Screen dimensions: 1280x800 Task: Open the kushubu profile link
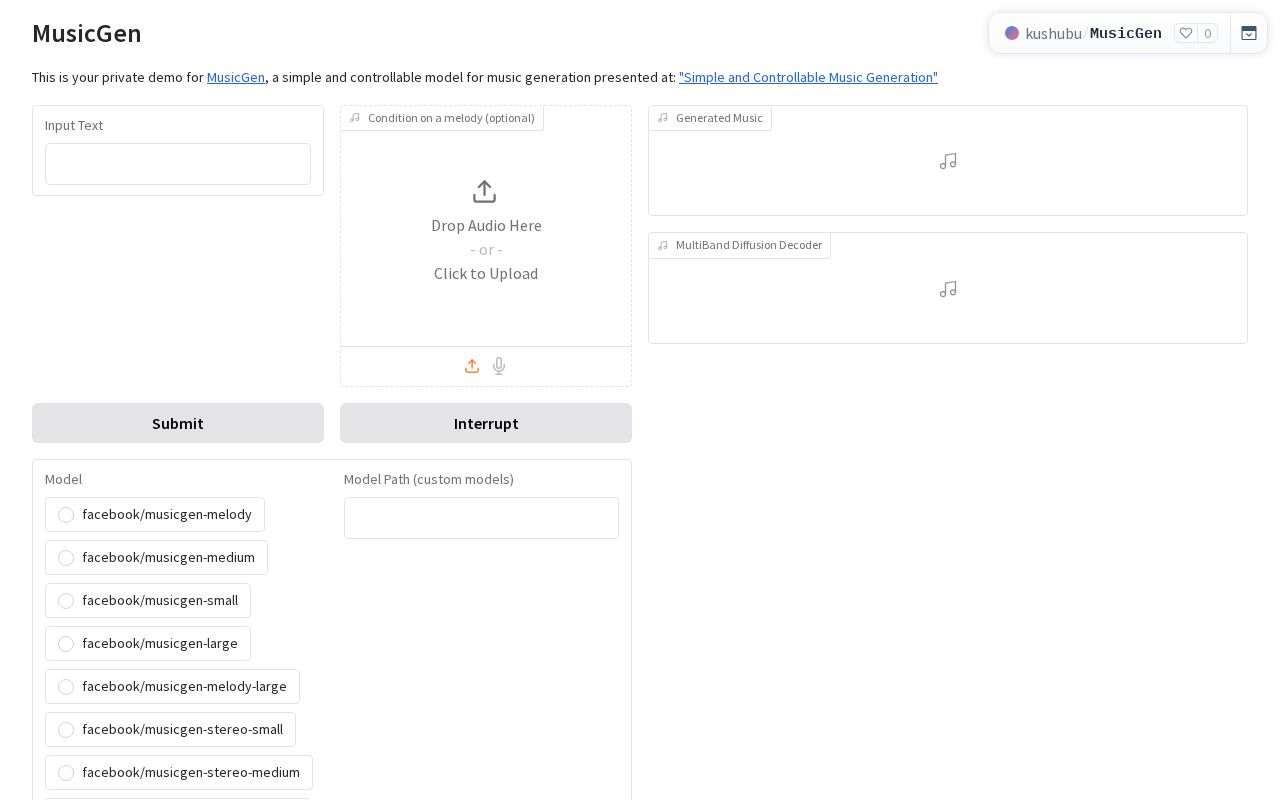[x=1053, y=33]
